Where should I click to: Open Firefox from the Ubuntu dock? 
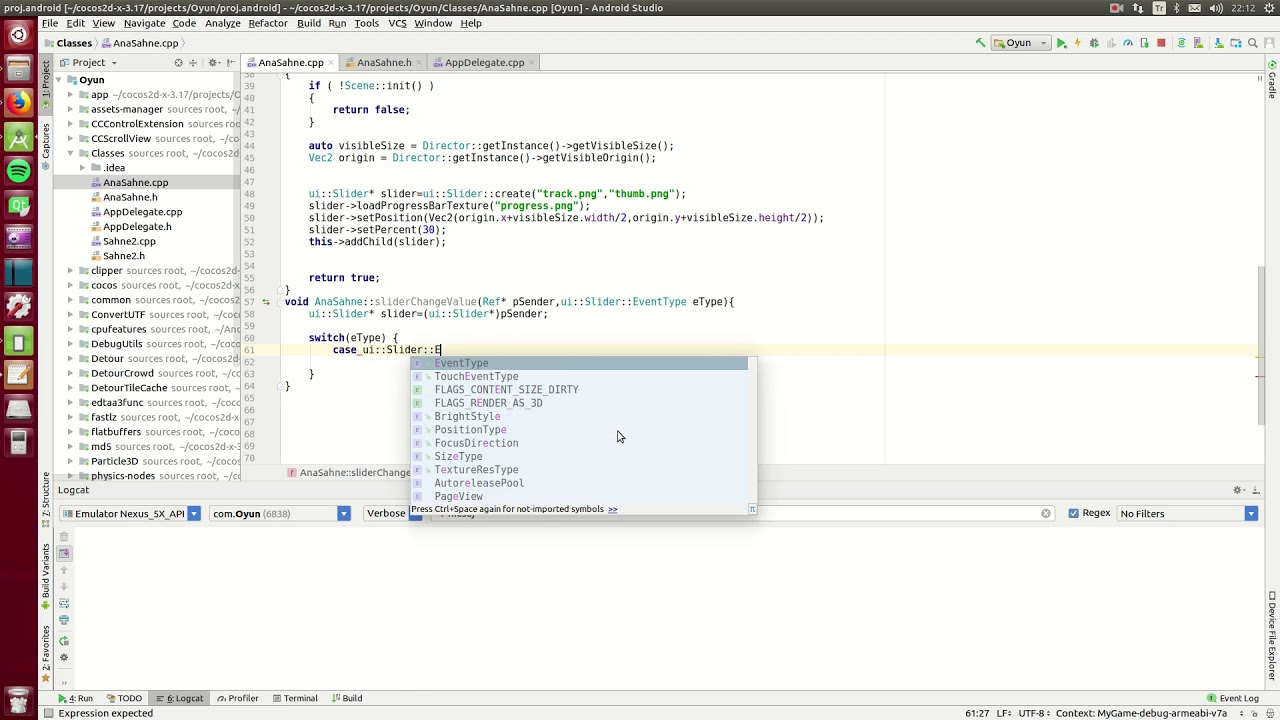pos(18,104)
